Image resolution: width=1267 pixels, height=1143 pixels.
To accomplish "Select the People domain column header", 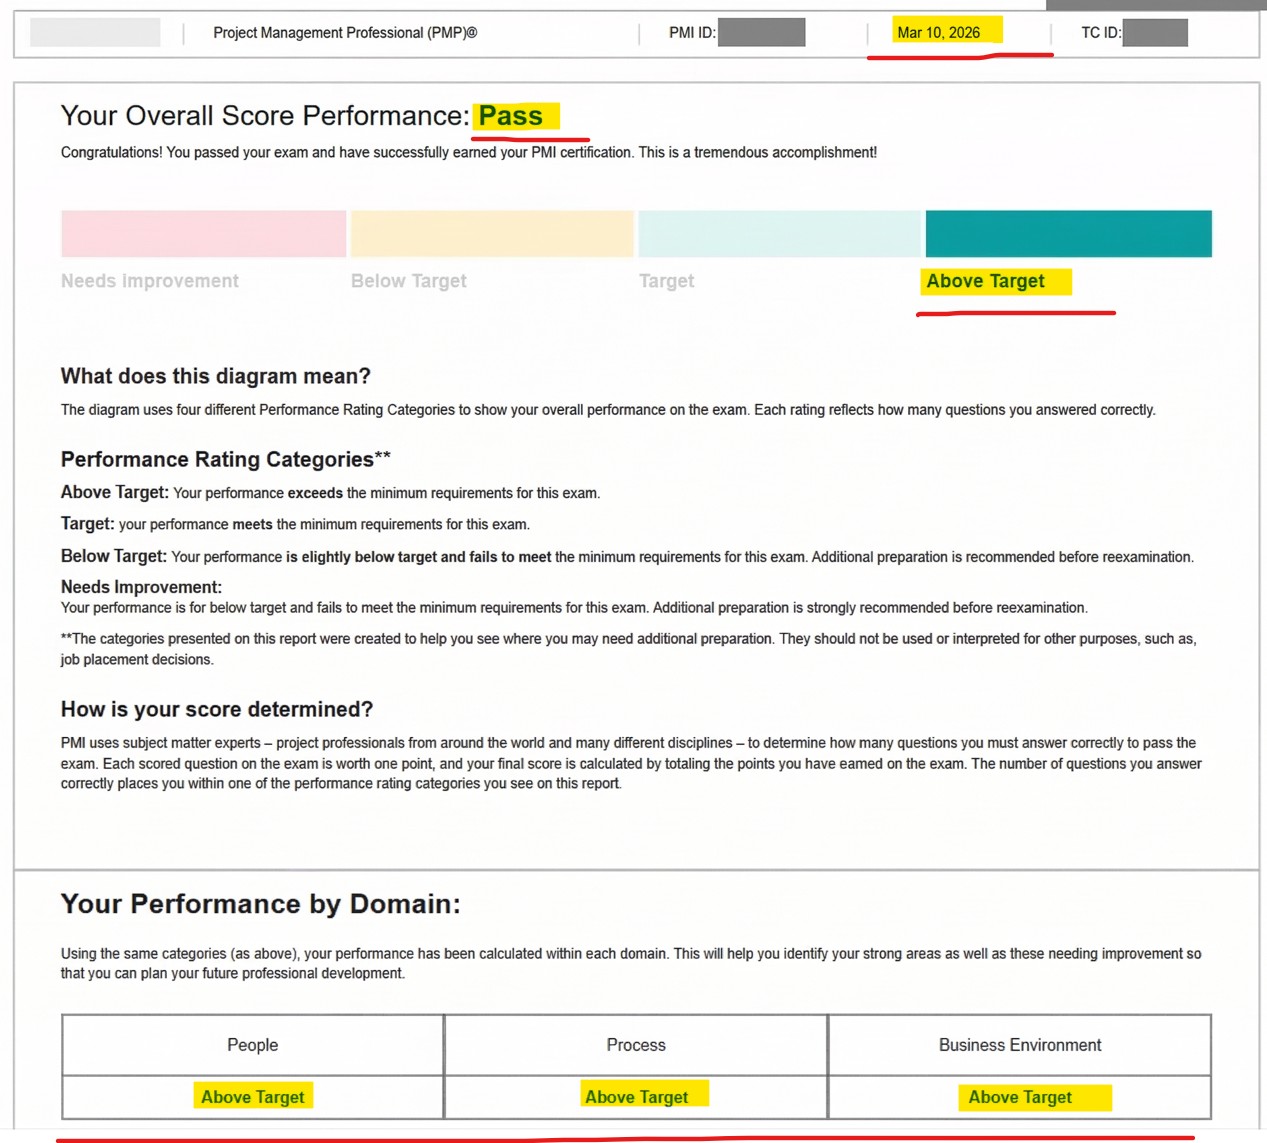I will click(x=253, y=1045).
